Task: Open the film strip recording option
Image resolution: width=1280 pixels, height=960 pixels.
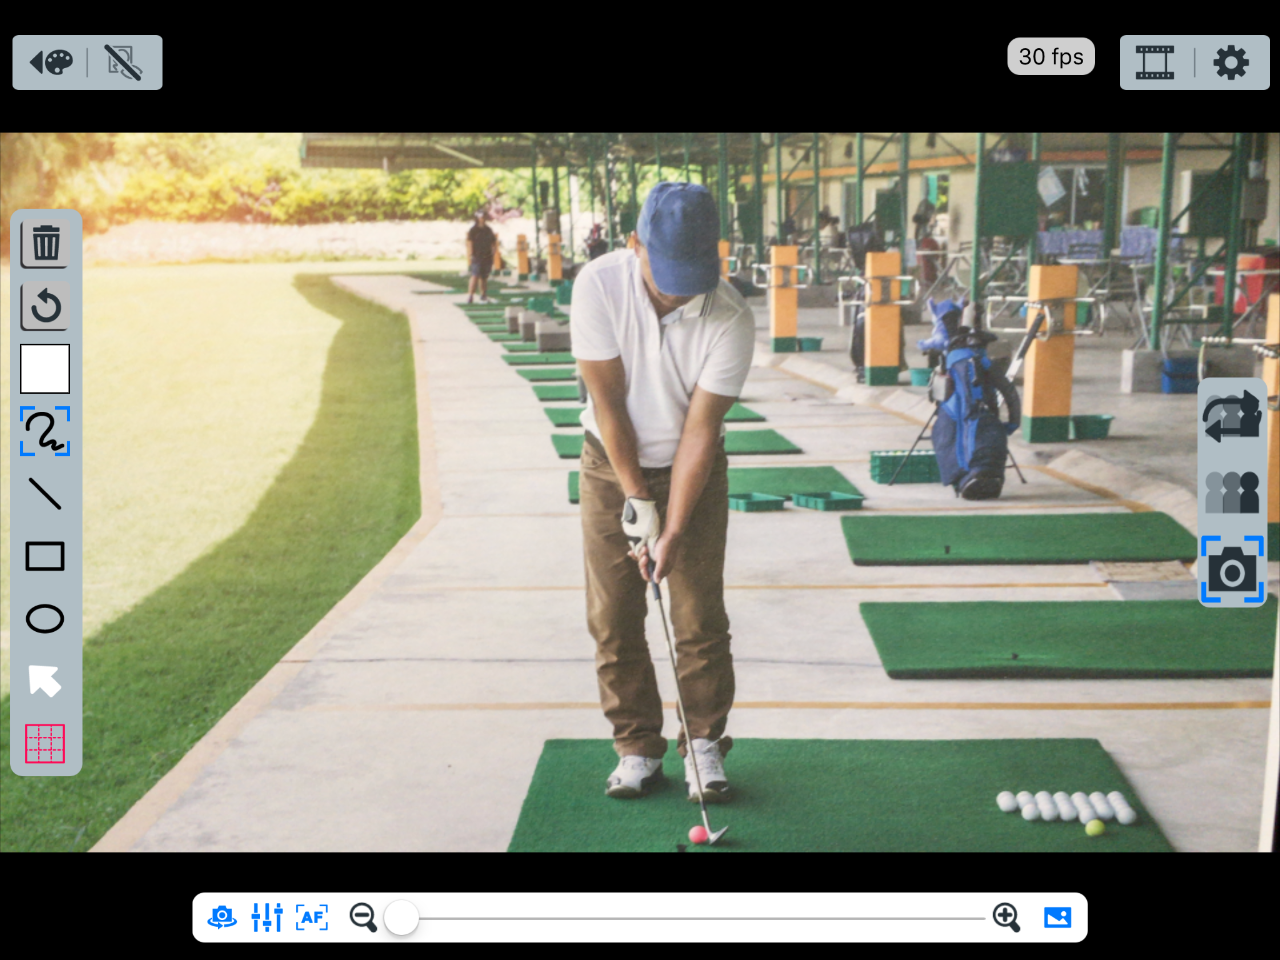Action: 1155,63
